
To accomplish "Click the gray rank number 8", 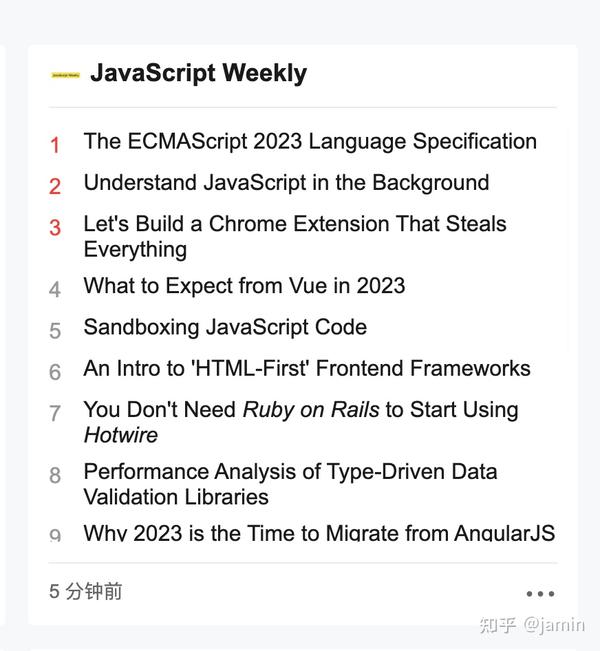I will (x=55, y=476).
